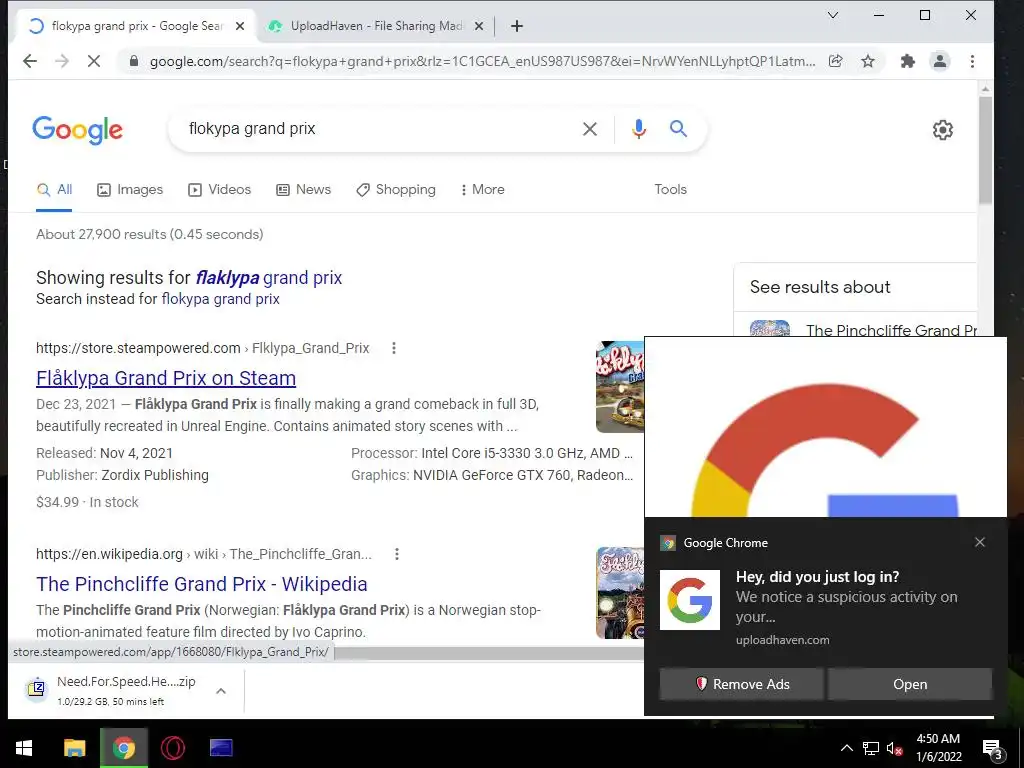Search instead for flokypa grand prix
Viewport: 1024px width, 768px height.
pyautogui.click(x=220, y=299)
